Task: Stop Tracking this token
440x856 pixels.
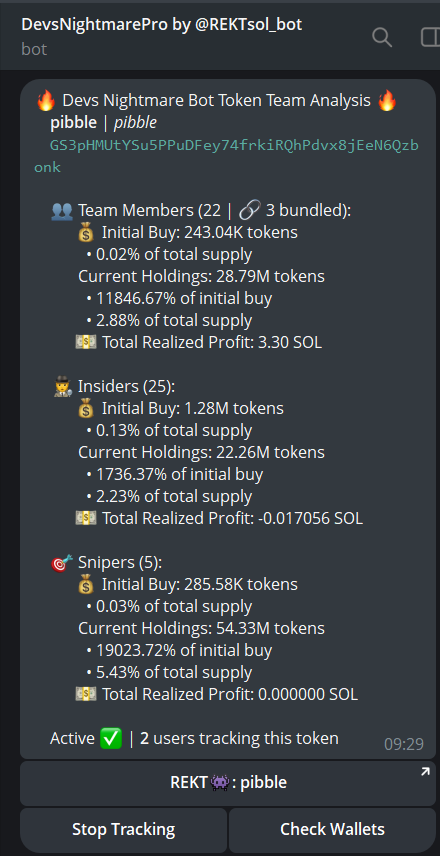Action: pyautogui.click(x=123, y=829)
